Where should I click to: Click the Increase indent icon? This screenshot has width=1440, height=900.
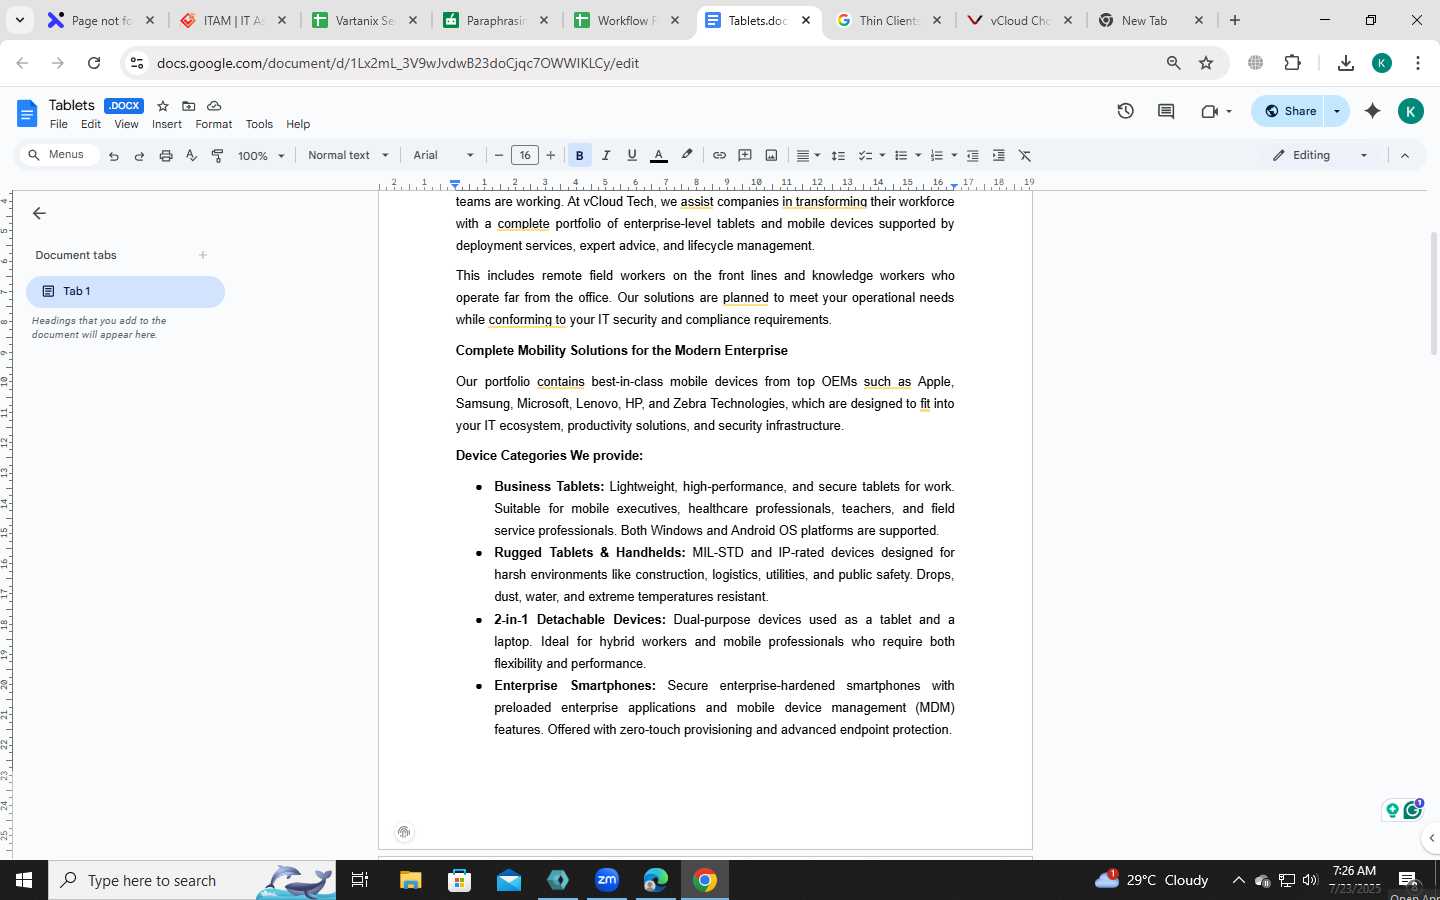998,156
